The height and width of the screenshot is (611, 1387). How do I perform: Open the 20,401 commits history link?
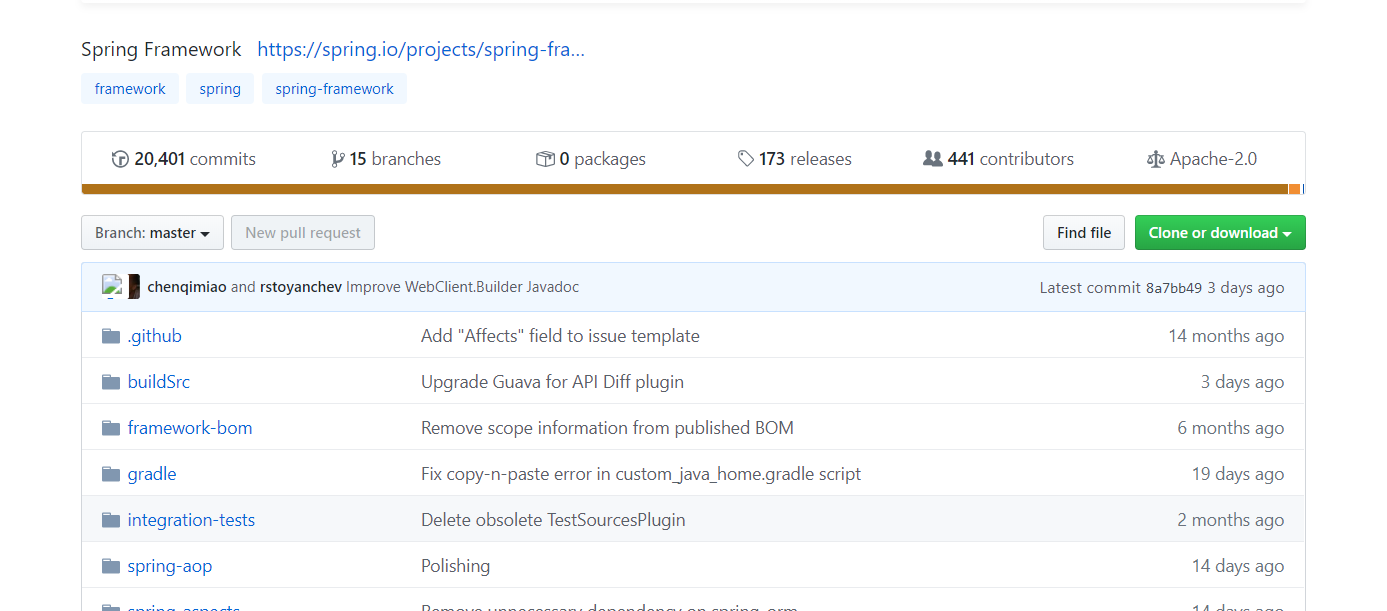(184, 159)
